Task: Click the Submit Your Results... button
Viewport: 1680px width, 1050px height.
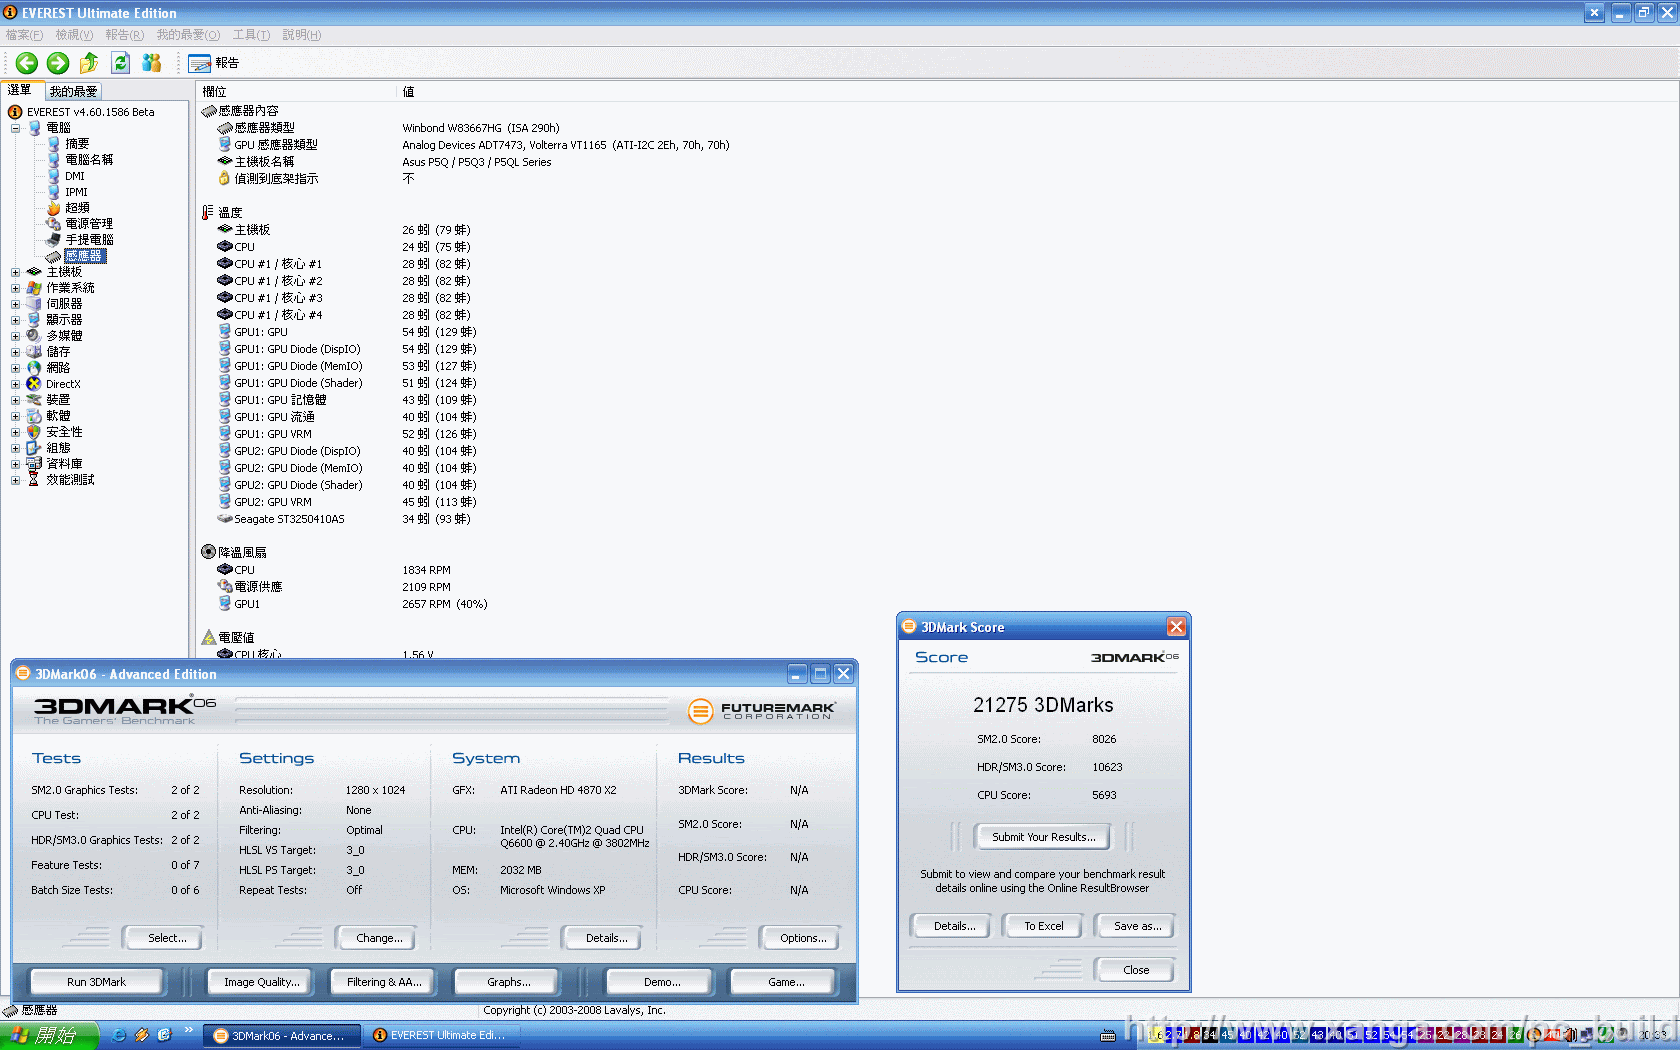Action: coord(1043,837)
